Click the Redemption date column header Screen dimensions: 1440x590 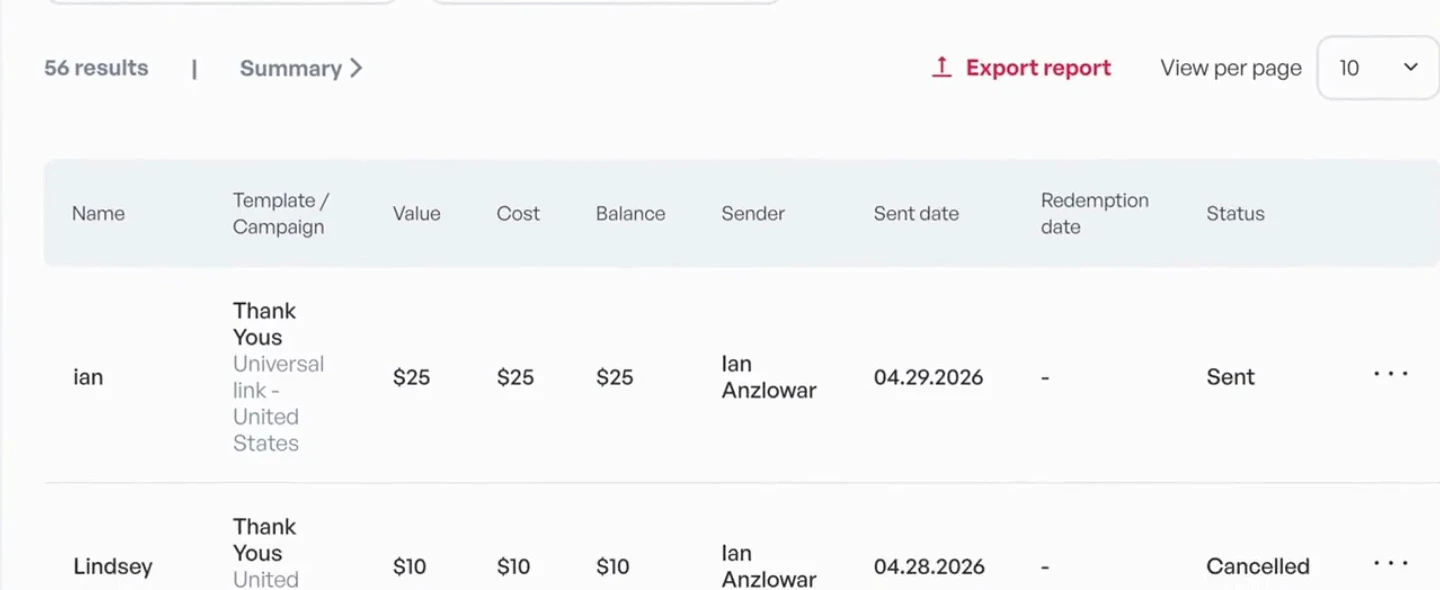(x=1094, y=213)
